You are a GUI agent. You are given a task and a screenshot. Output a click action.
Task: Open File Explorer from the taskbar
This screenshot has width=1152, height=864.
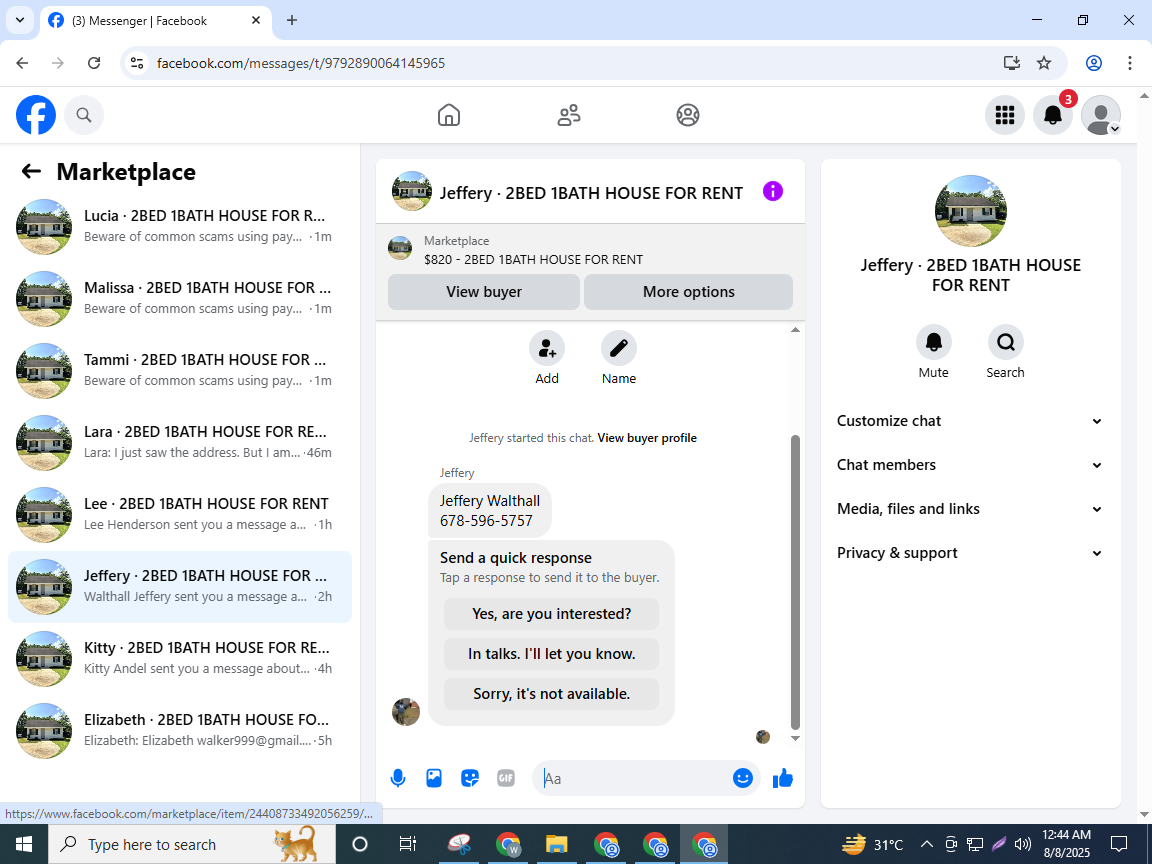click(556, 844)
